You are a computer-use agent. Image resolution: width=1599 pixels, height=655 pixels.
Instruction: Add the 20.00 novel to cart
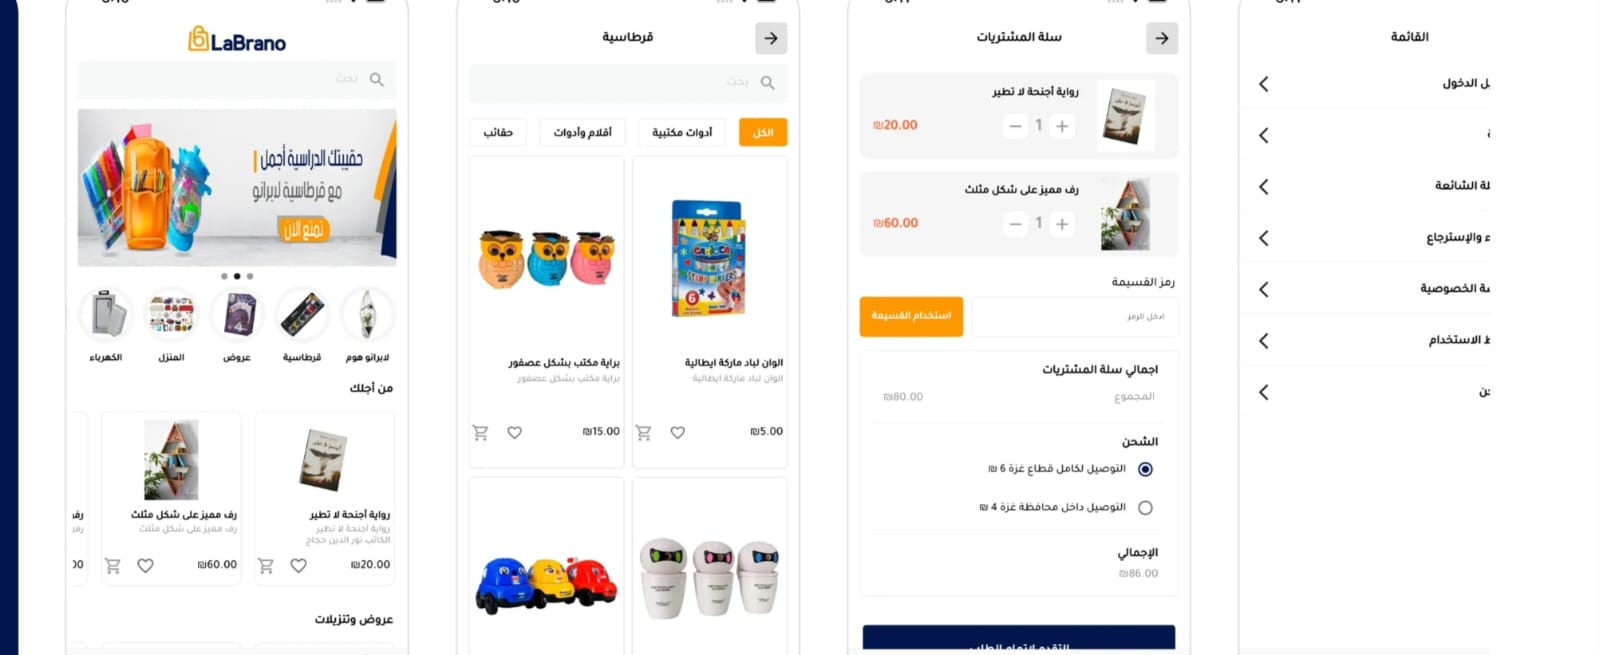(265, 565)
